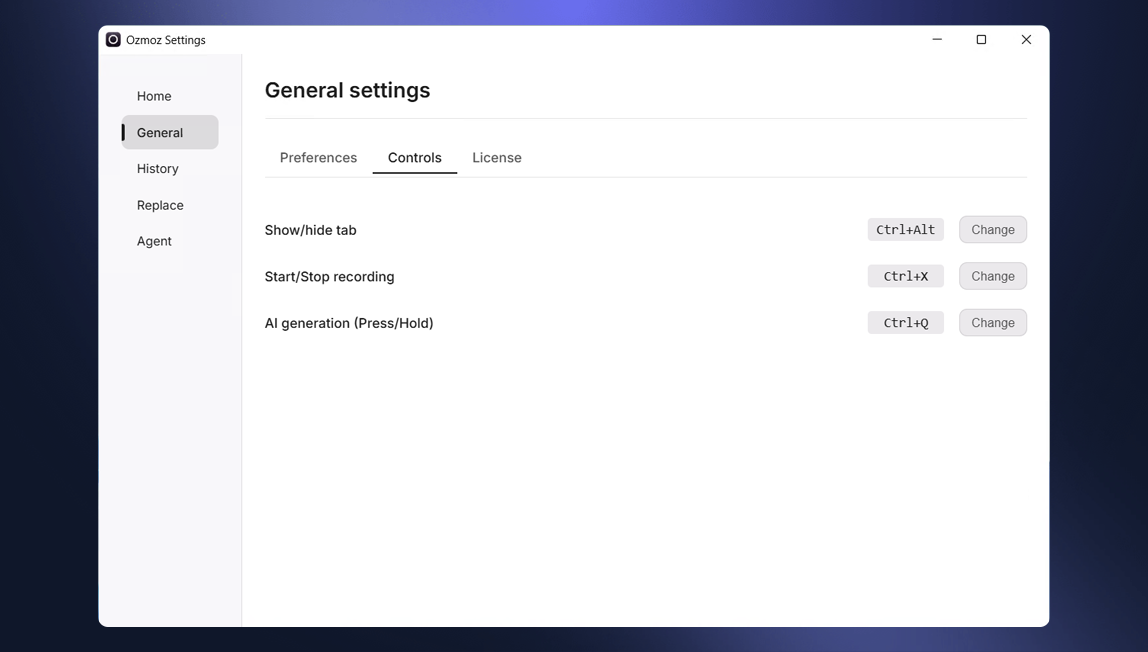Click the Start/Stop recording label
1148x652 pixels.
329,276
